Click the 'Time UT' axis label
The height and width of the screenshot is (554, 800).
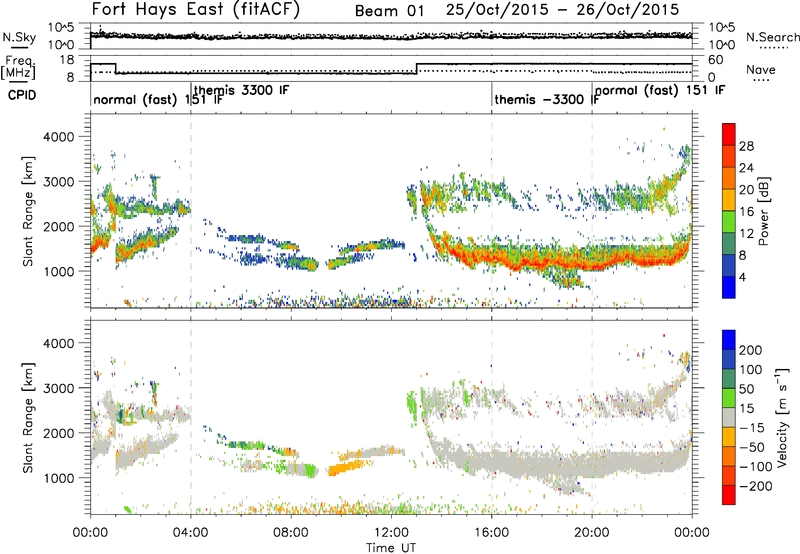[391, 547]
